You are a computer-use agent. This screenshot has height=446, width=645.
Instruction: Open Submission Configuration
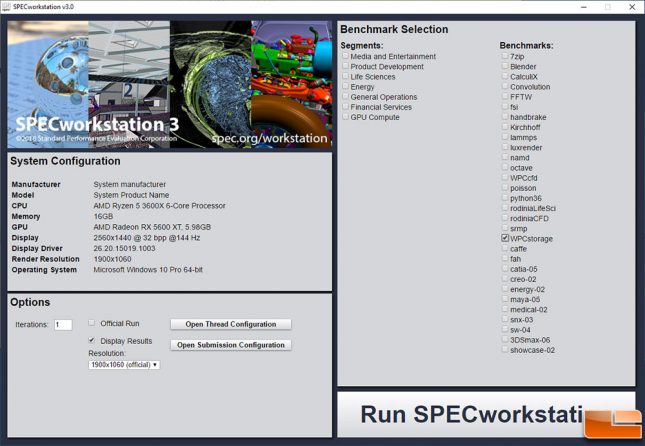click(x=231, y=345)
